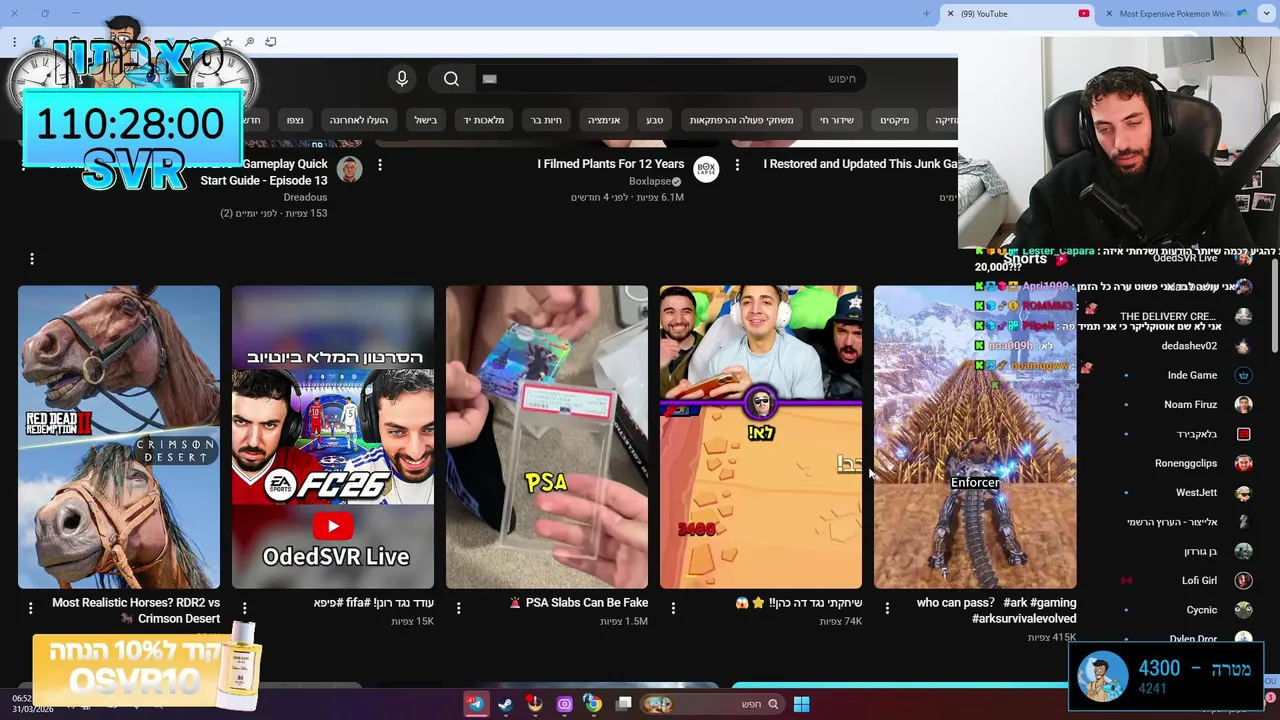
Task: Open Telegram from the taskbar
Action: [x=475, y=704]
